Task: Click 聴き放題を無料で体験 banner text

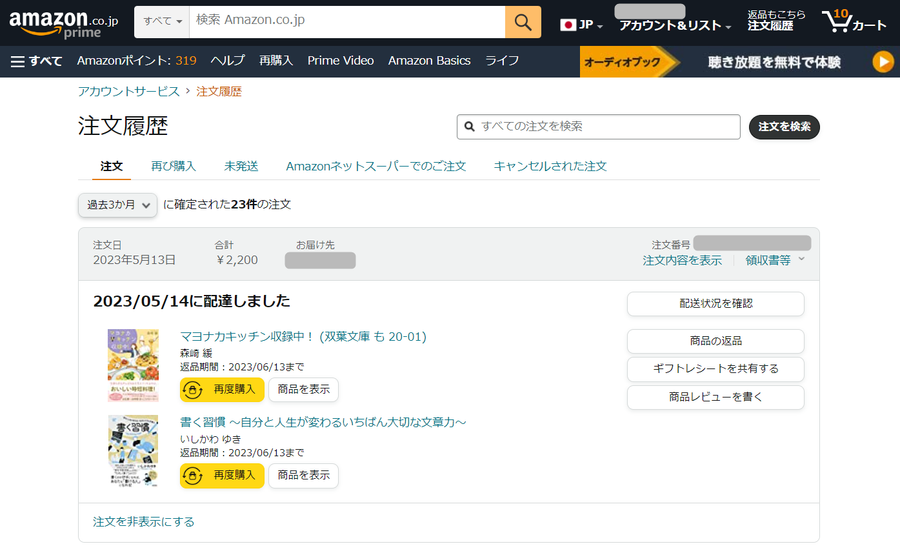Action: [x=774, y=62]
